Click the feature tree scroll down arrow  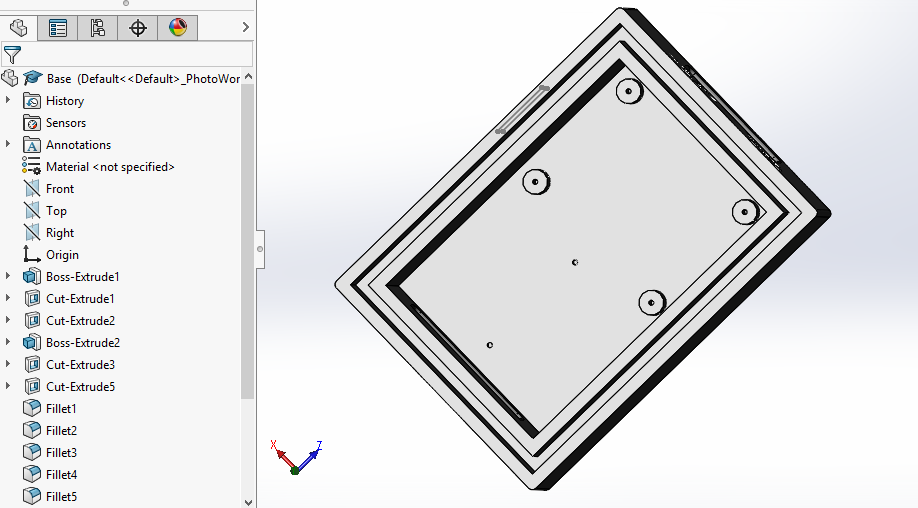[248, 502]
